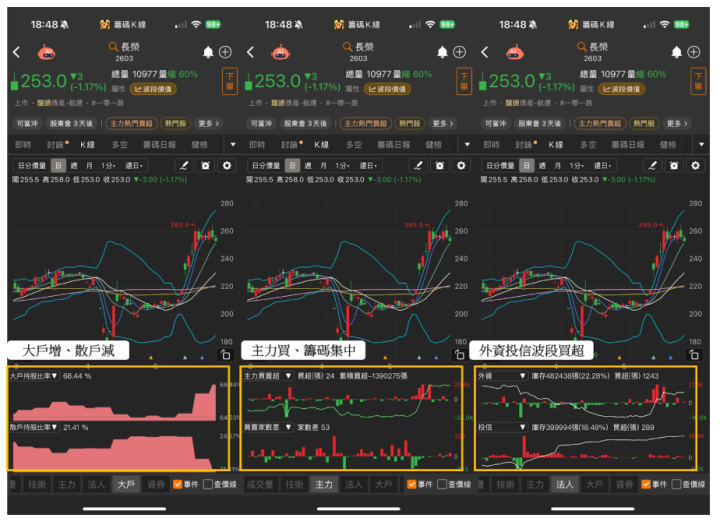Enable the 查價線 checkbox on the middle screen

[x=442, y=484]
